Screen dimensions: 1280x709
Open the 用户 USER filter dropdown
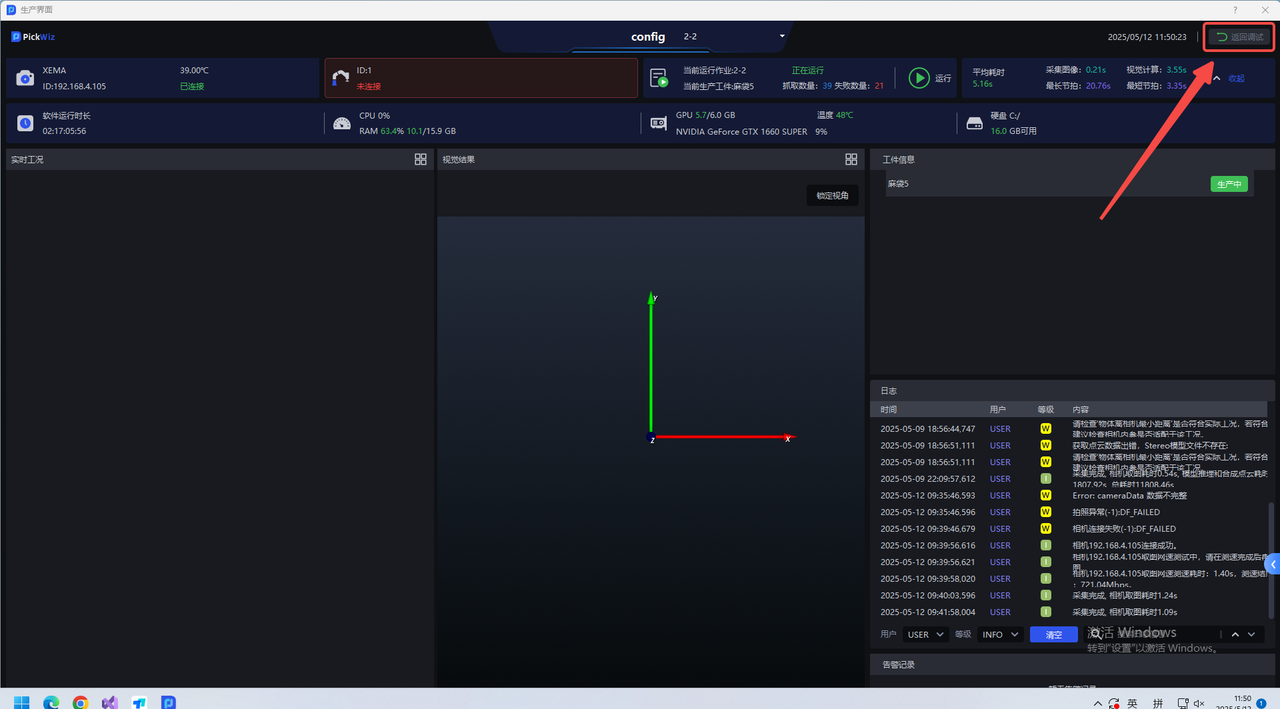926,634
